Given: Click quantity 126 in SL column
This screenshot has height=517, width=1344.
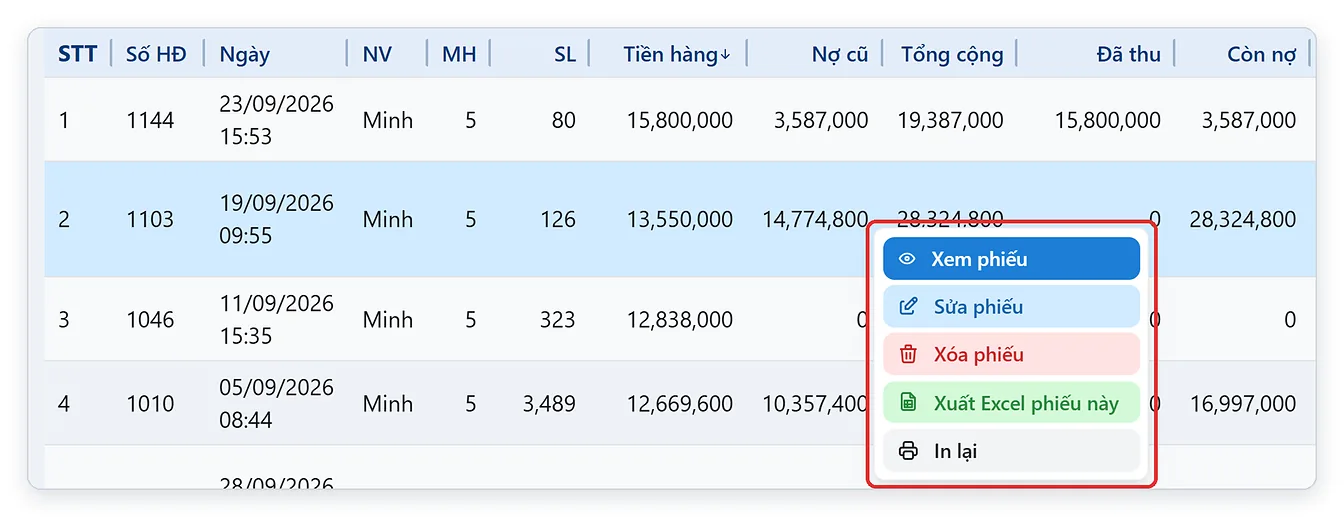Looking at the screenshot, I should coord(557,219).
